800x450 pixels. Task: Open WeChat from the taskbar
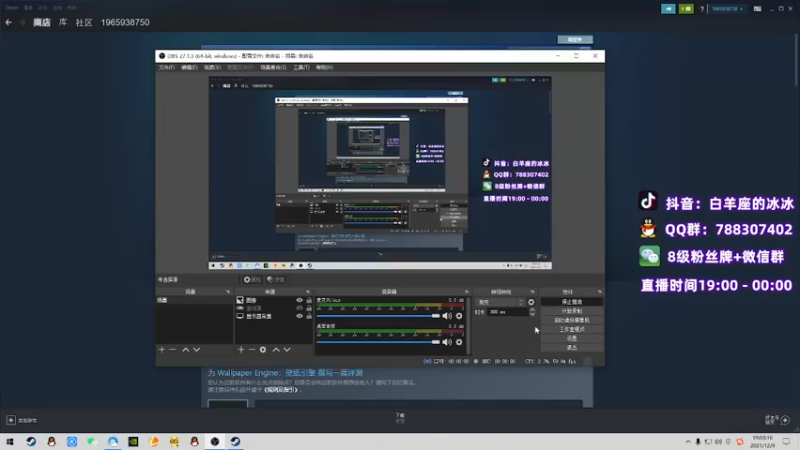(x=92, y=441)
